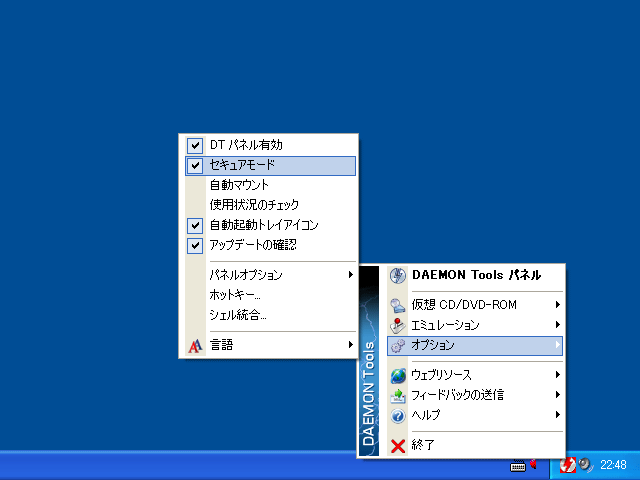640x480 pixels.
Task: Click the small red icon beside keyboard
Action: [x=533, y=463]
